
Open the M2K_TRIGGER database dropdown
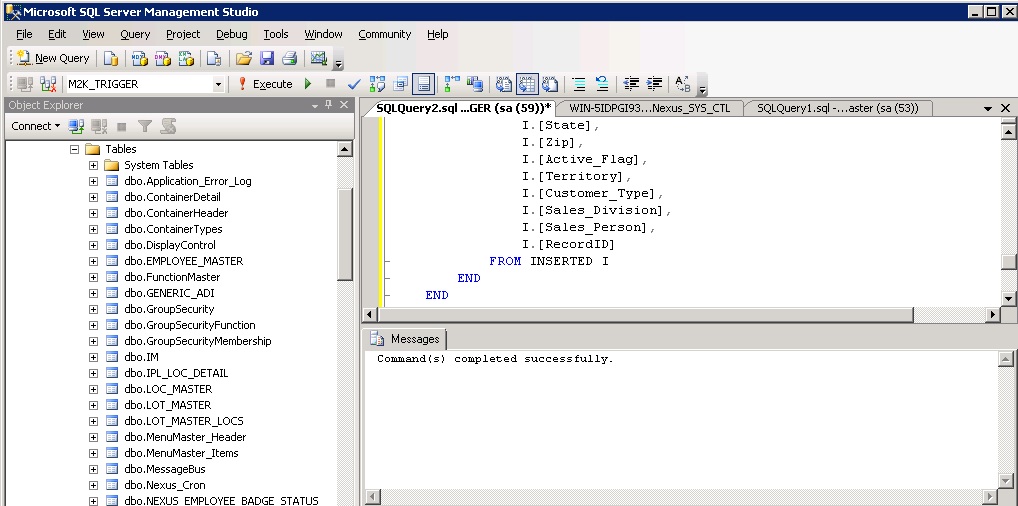[x=218, y=85]
